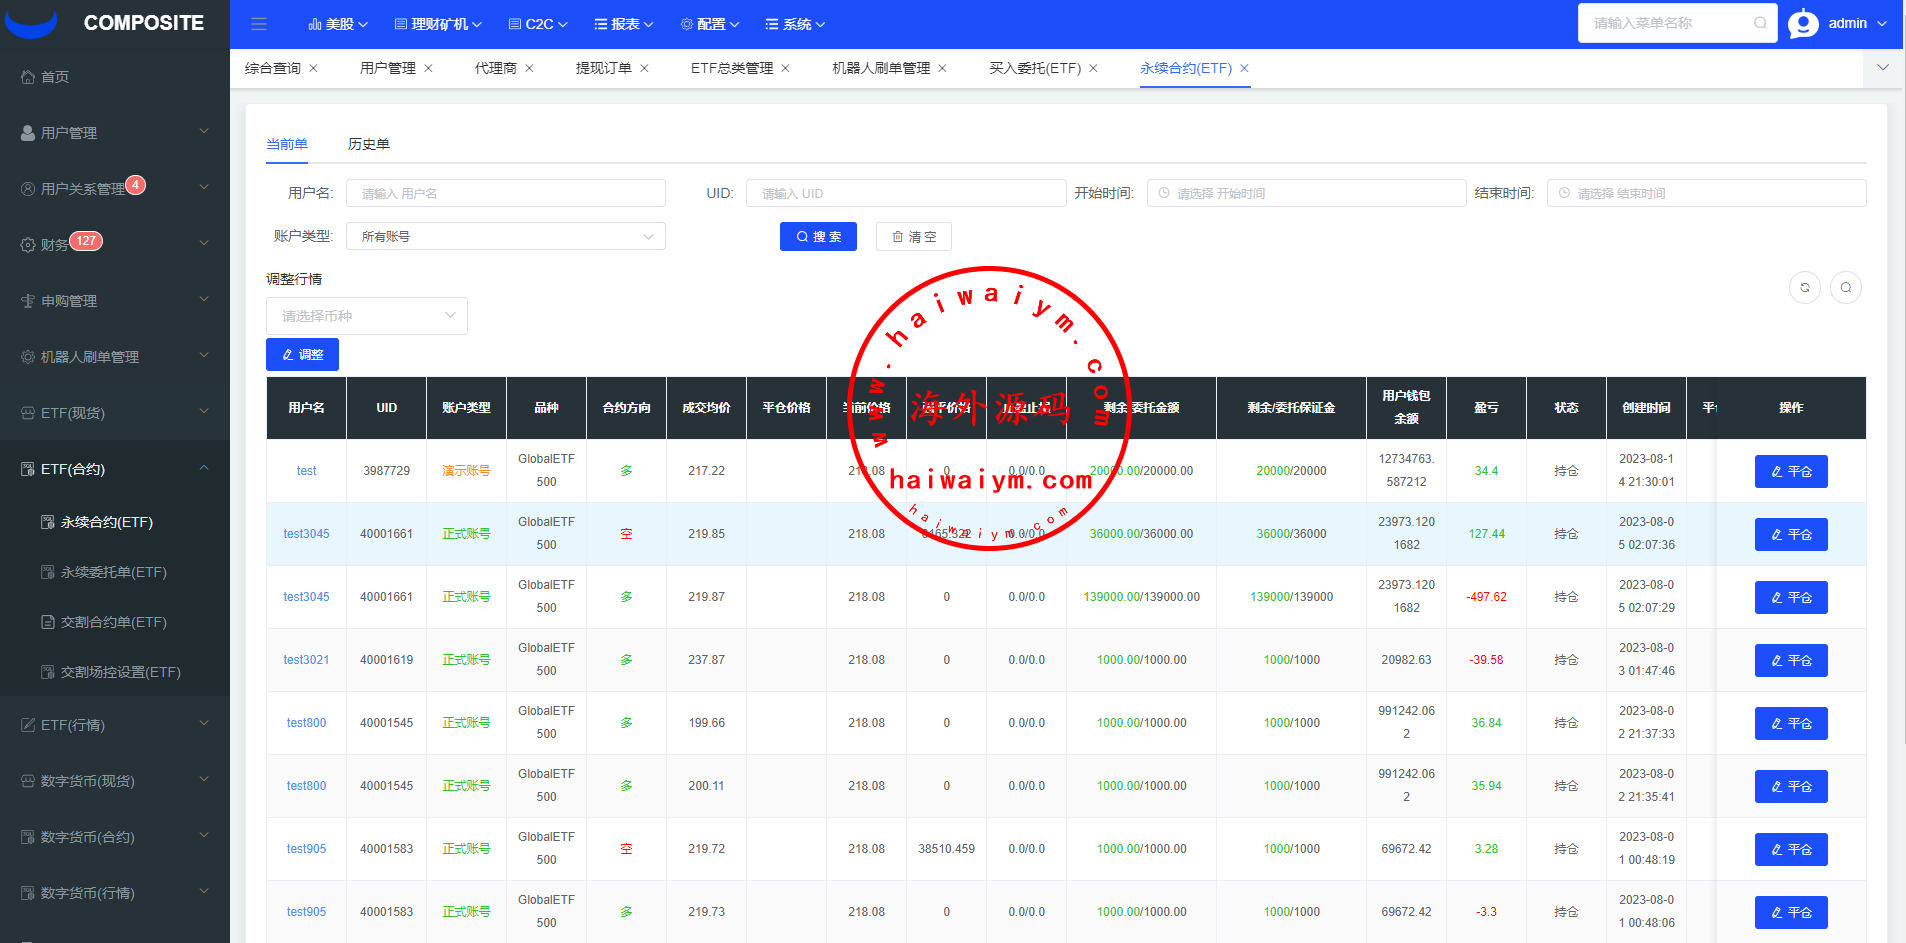Click the round search toggle icon
This screenshot has height=943, width=1906.
(x=1845, y=288)
